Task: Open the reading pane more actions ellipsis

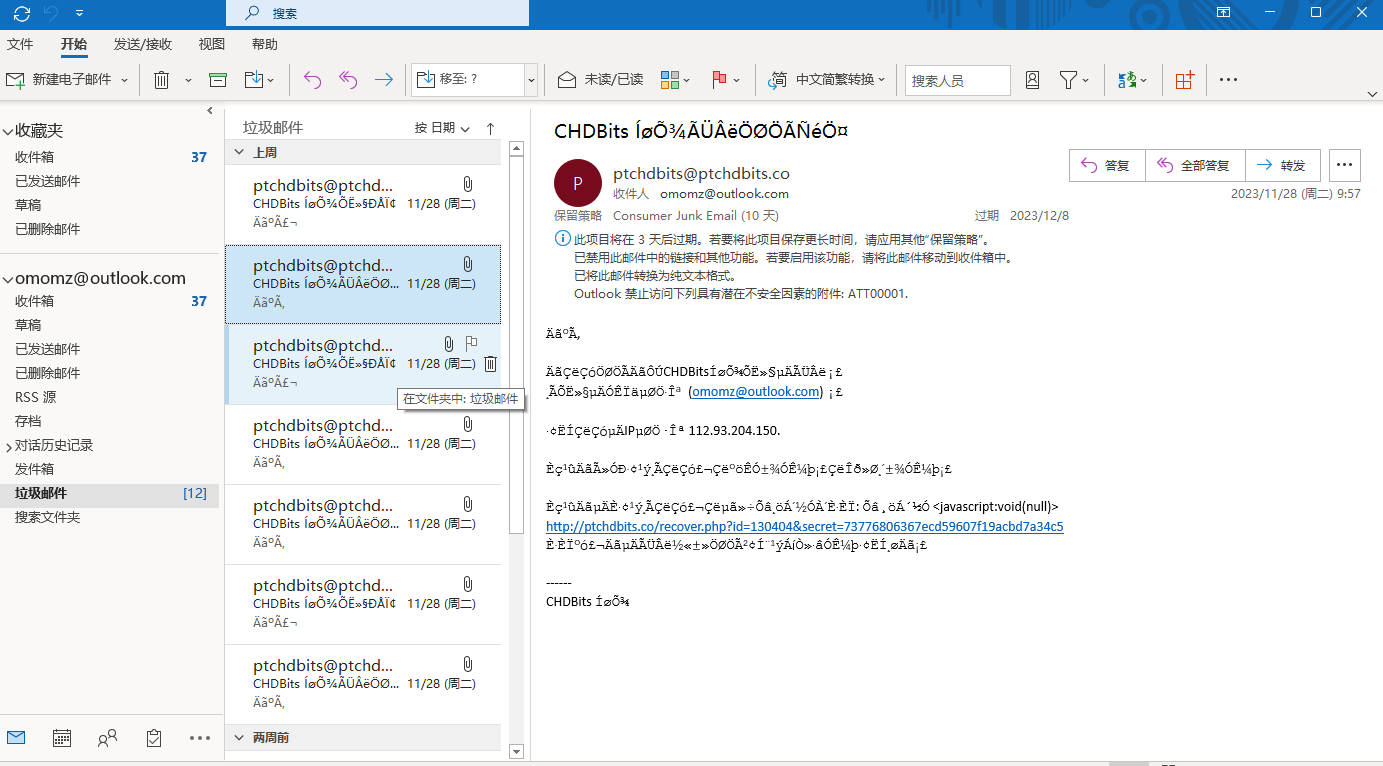Action: [1345, 166]
